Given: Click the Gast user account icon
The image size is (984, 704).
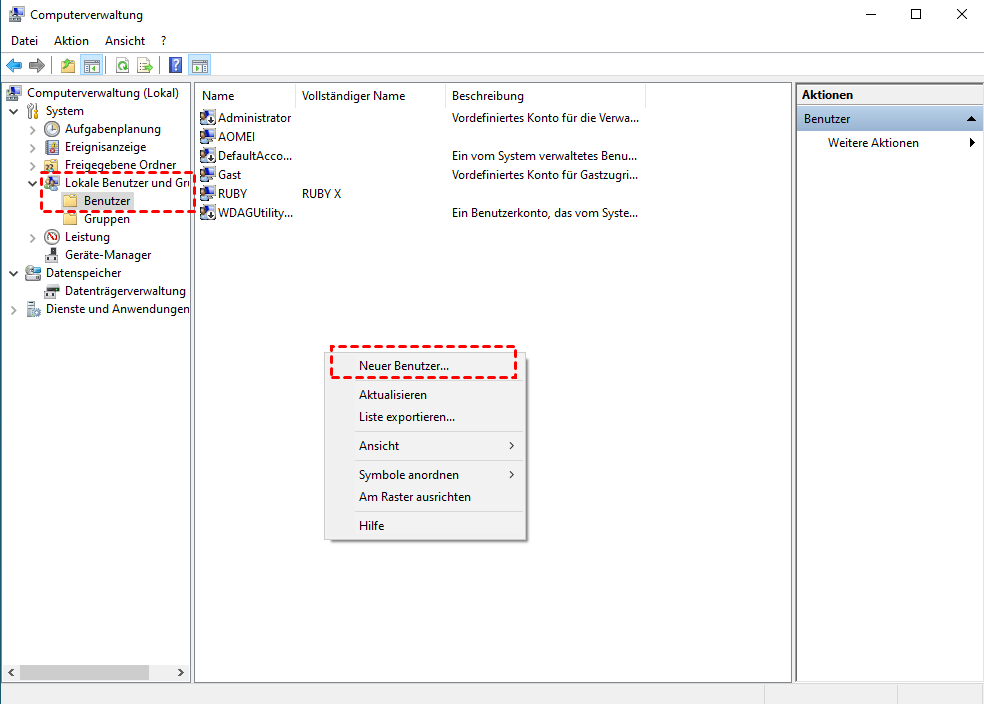Looking at the screenshot, I should pyautogui.click(x=208, y=174).
